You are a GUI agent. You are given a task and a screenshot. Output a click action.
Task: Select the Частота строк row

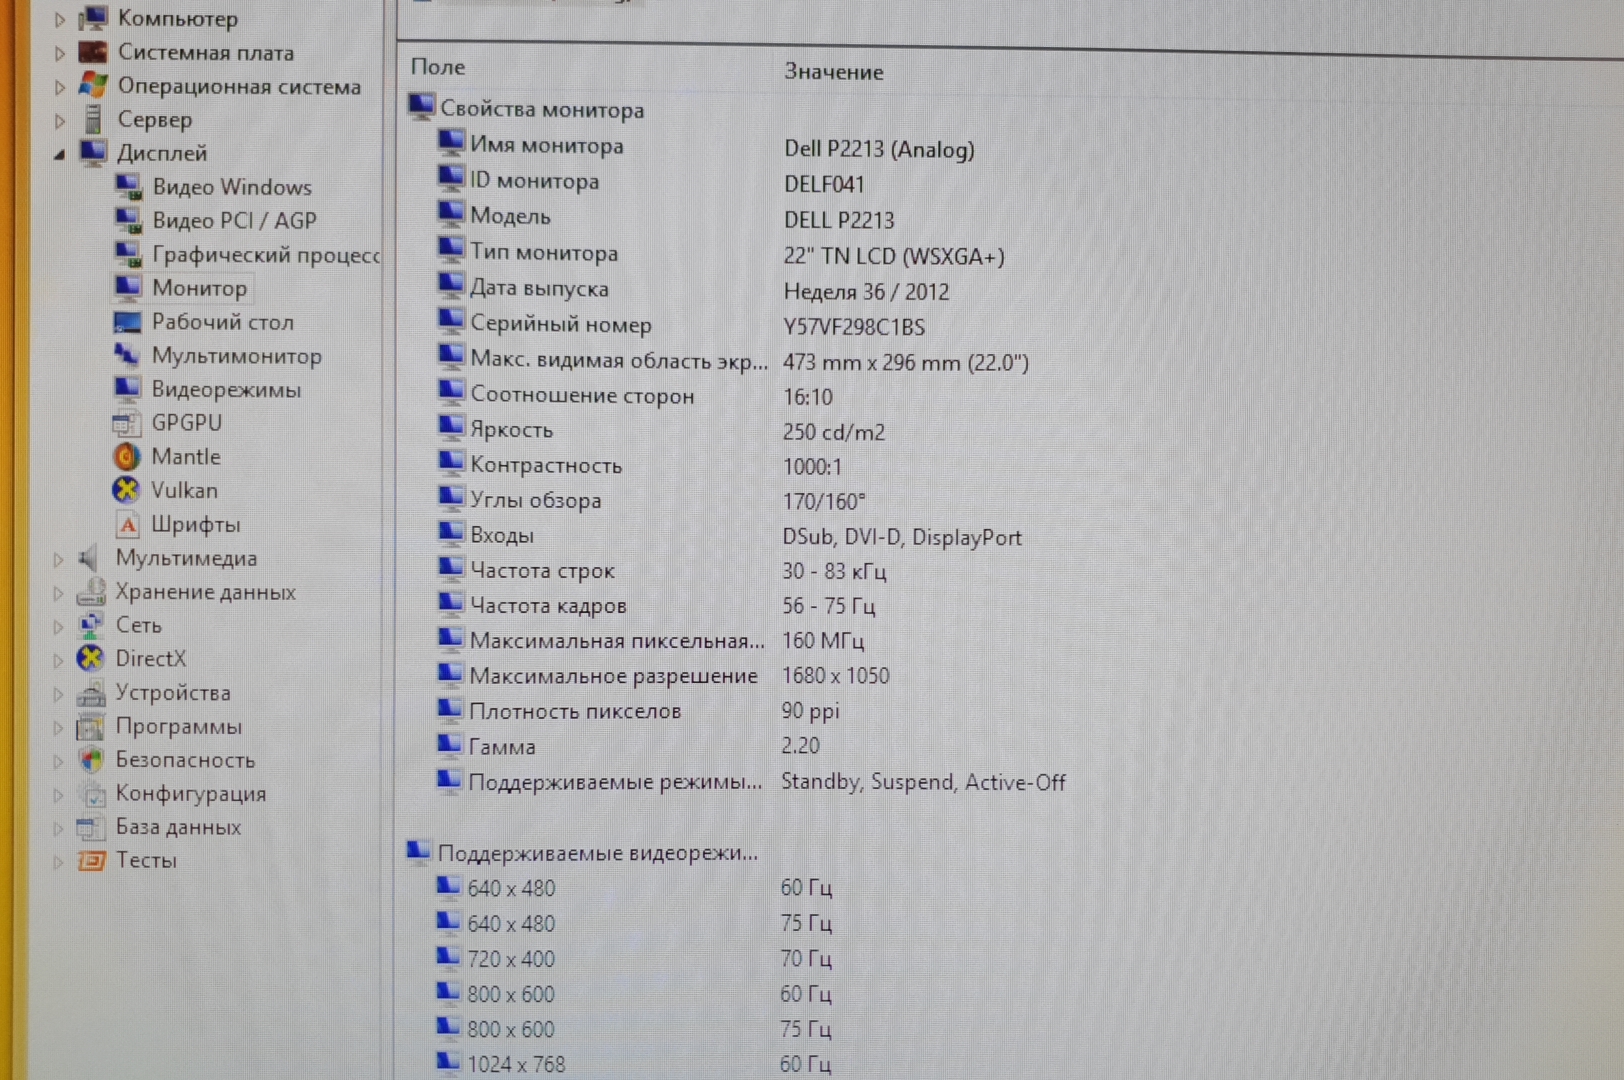coord(661,571)
